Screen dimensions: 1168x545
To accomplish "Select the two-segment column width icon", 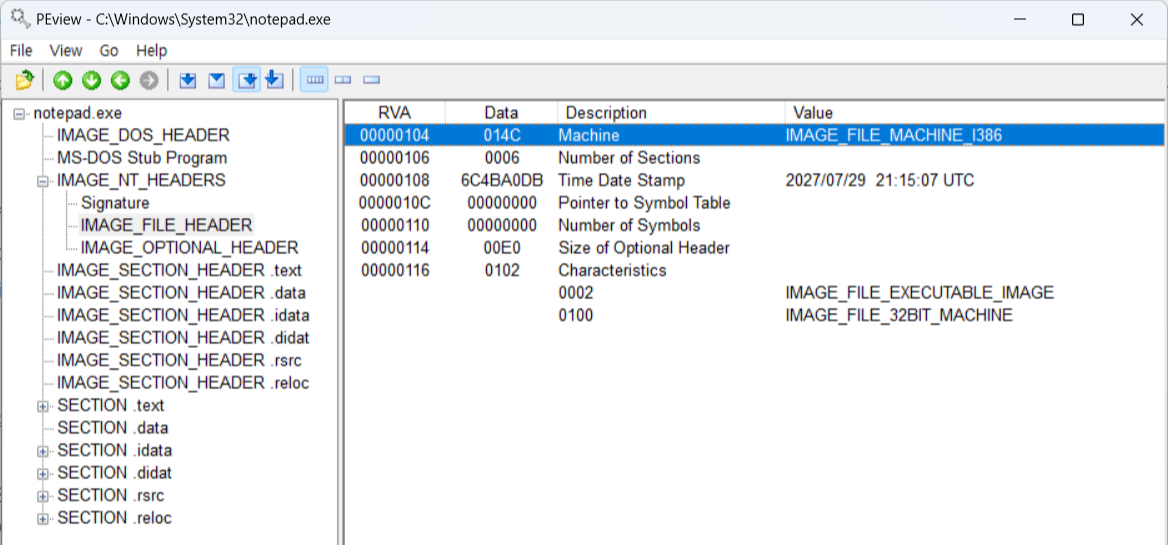I will coord(343,80).
